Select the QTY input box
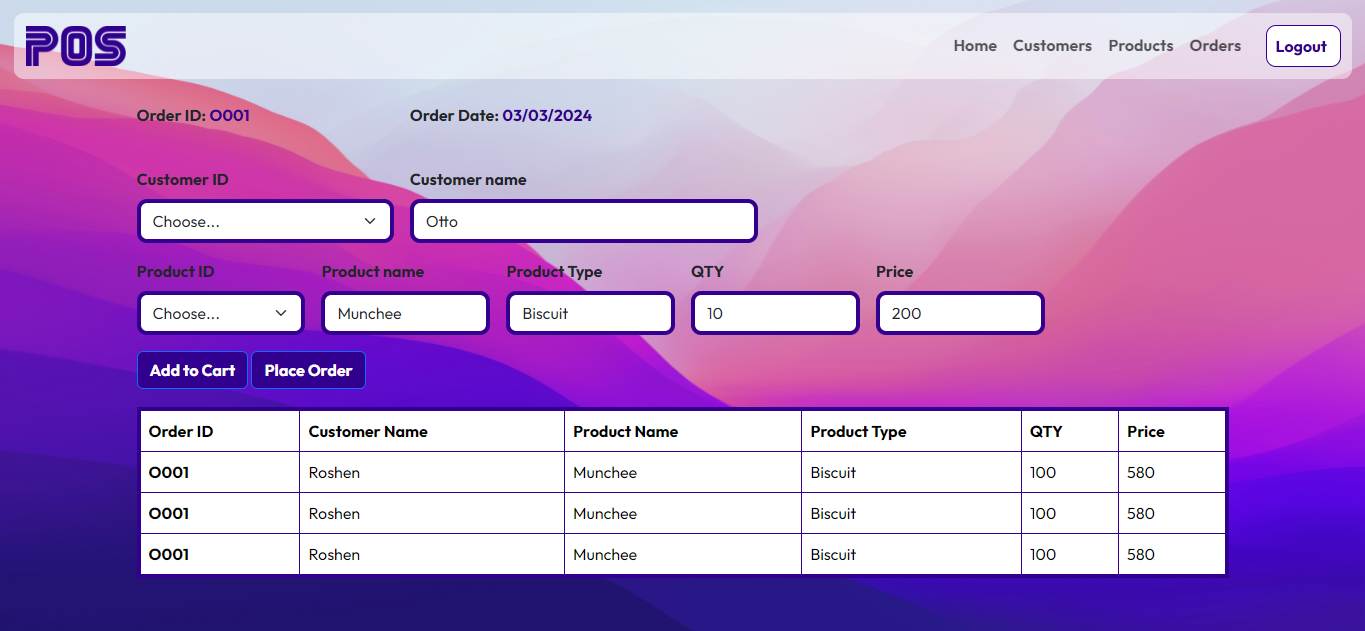 click(775, 313)
